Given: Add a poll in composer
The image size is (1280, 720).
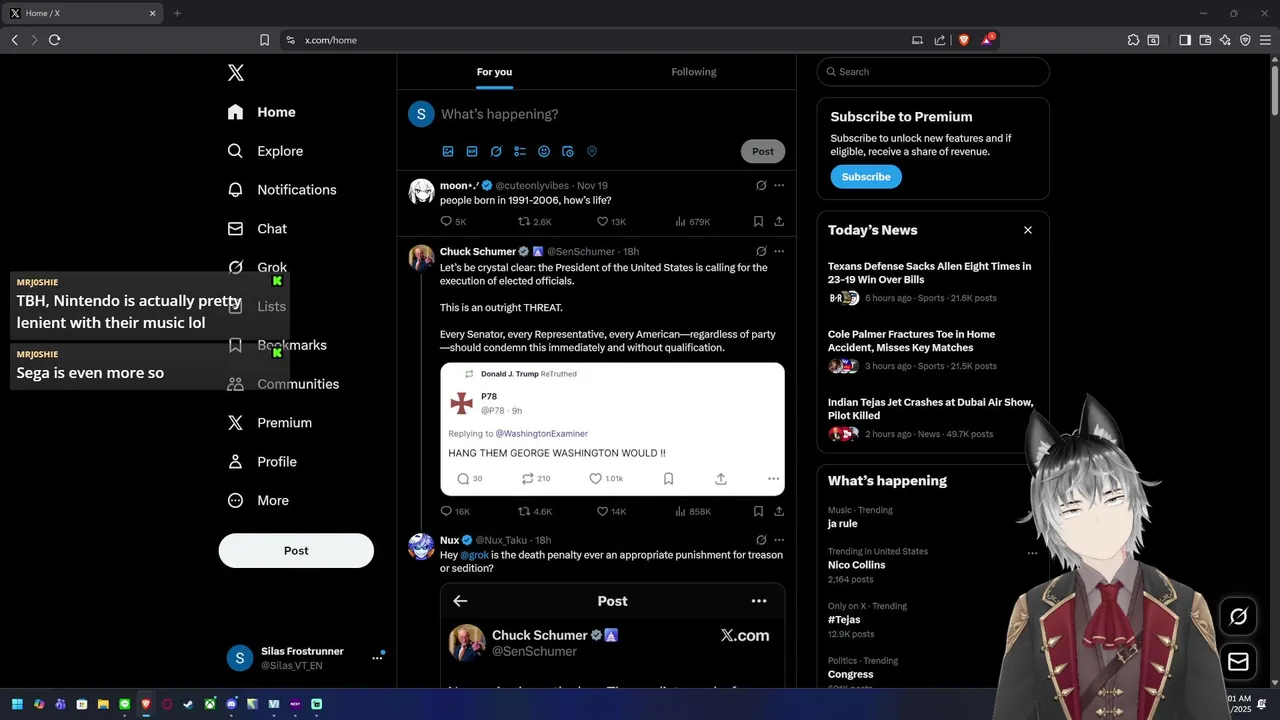Looking at the screenshot, I should tap(520, 152).
